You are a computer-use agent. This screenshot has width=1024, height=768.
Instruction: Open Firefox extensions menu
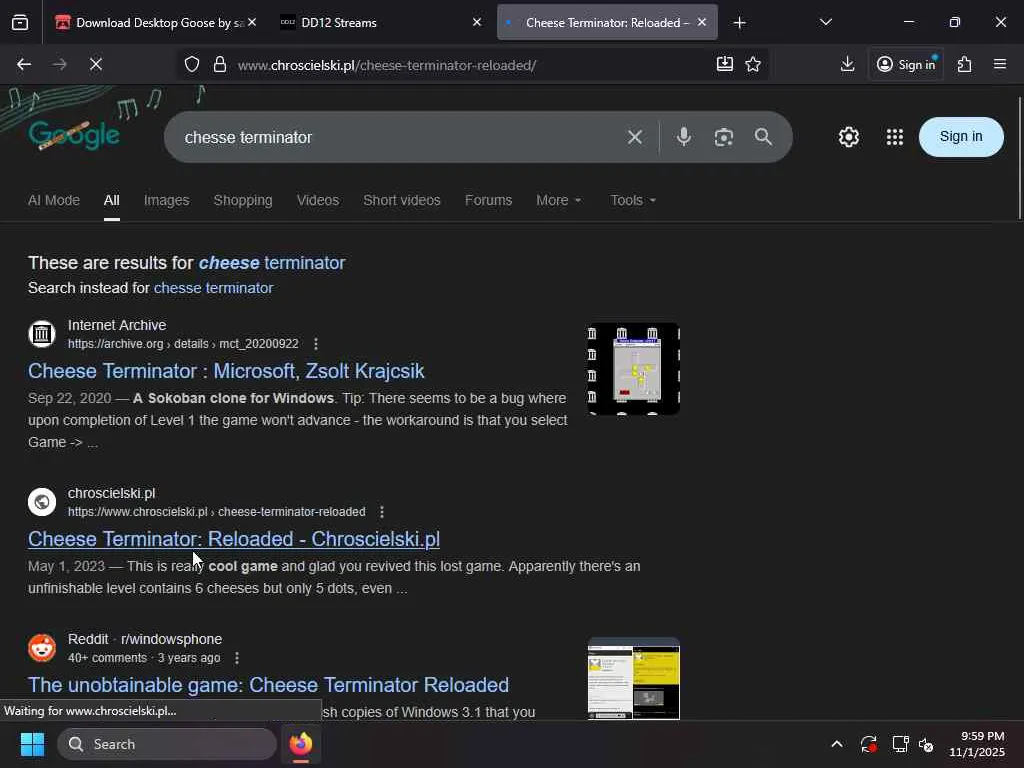tap(965, 64)
